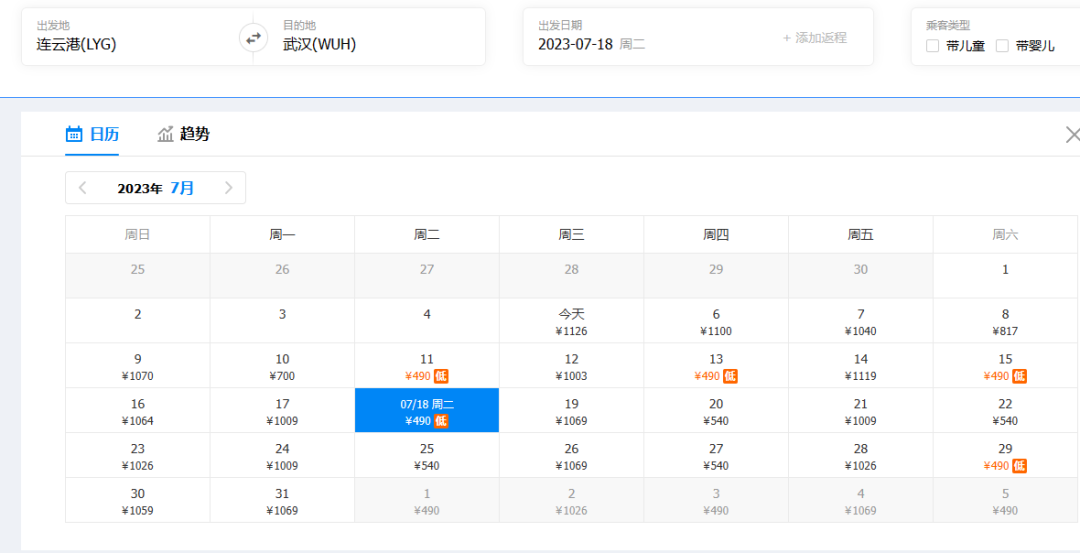Select July 16 priced ¥1064
The width and height of the screenshot is (1080, 553).
tap(138, 410)
